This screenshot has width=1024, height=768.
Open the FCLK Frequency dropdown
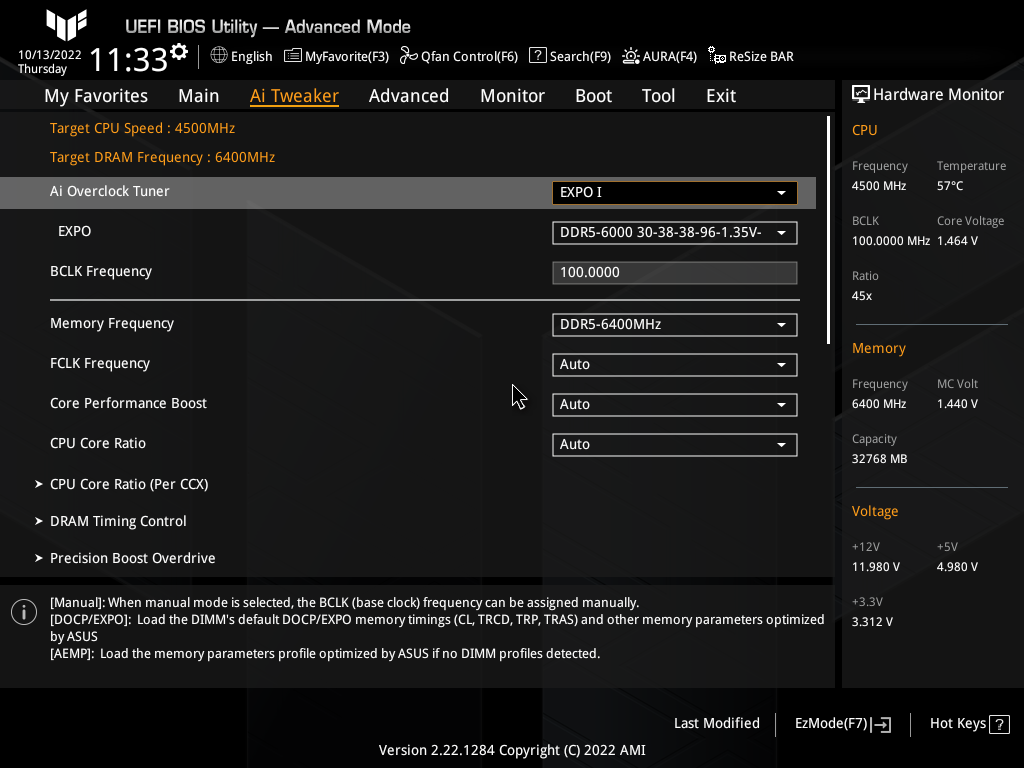pos(675,365)
